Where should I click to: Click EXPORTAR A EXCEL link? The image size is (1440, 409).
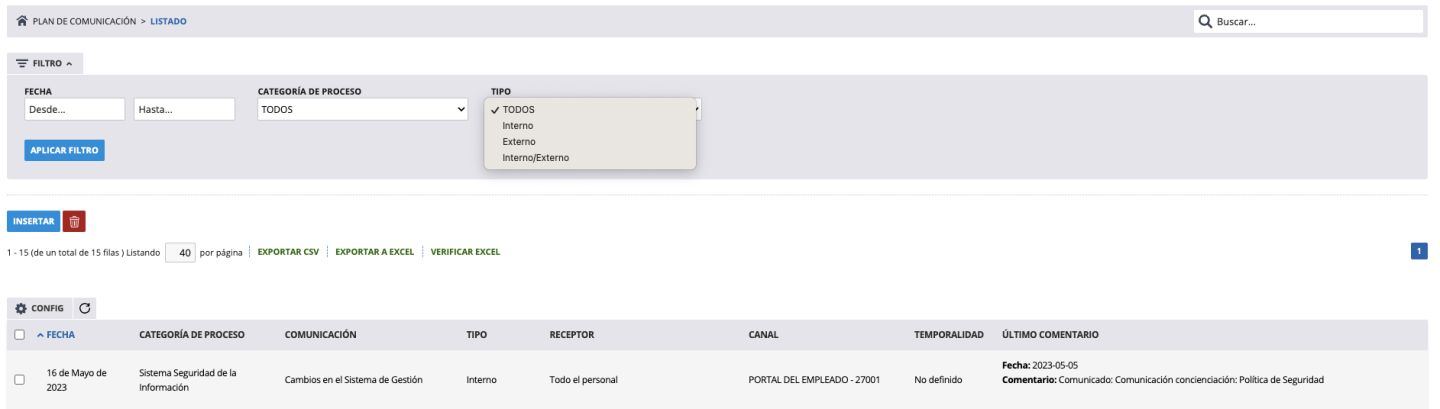374,252
